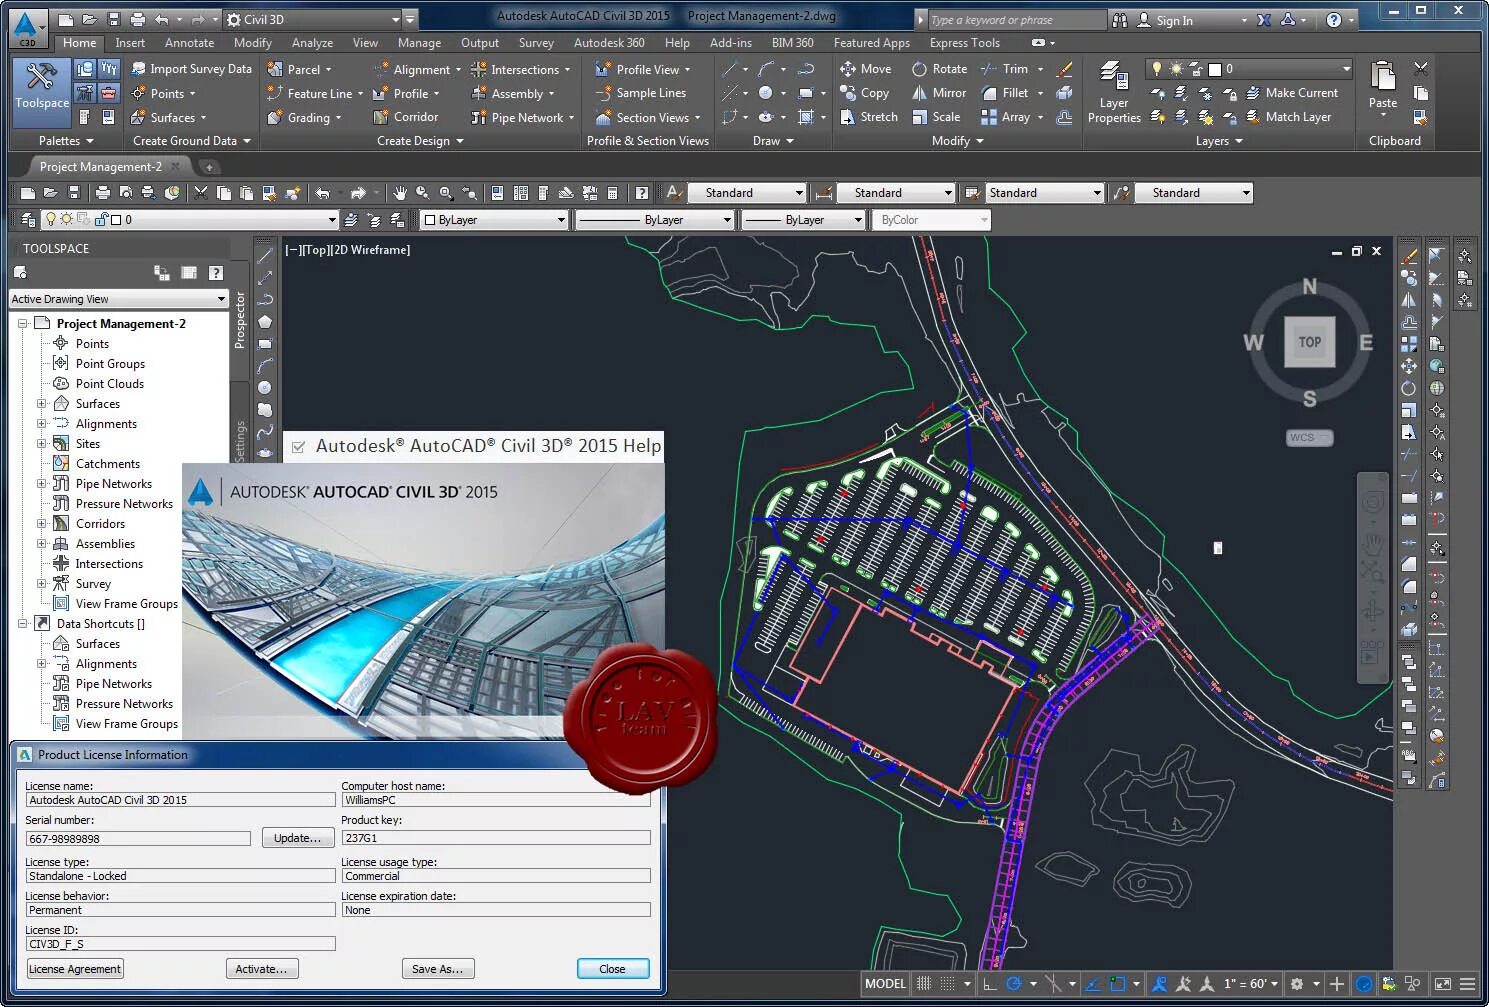The image size is (1489, 1007).
Task: Choose the Mirror tool
Action: pos(939,93)
